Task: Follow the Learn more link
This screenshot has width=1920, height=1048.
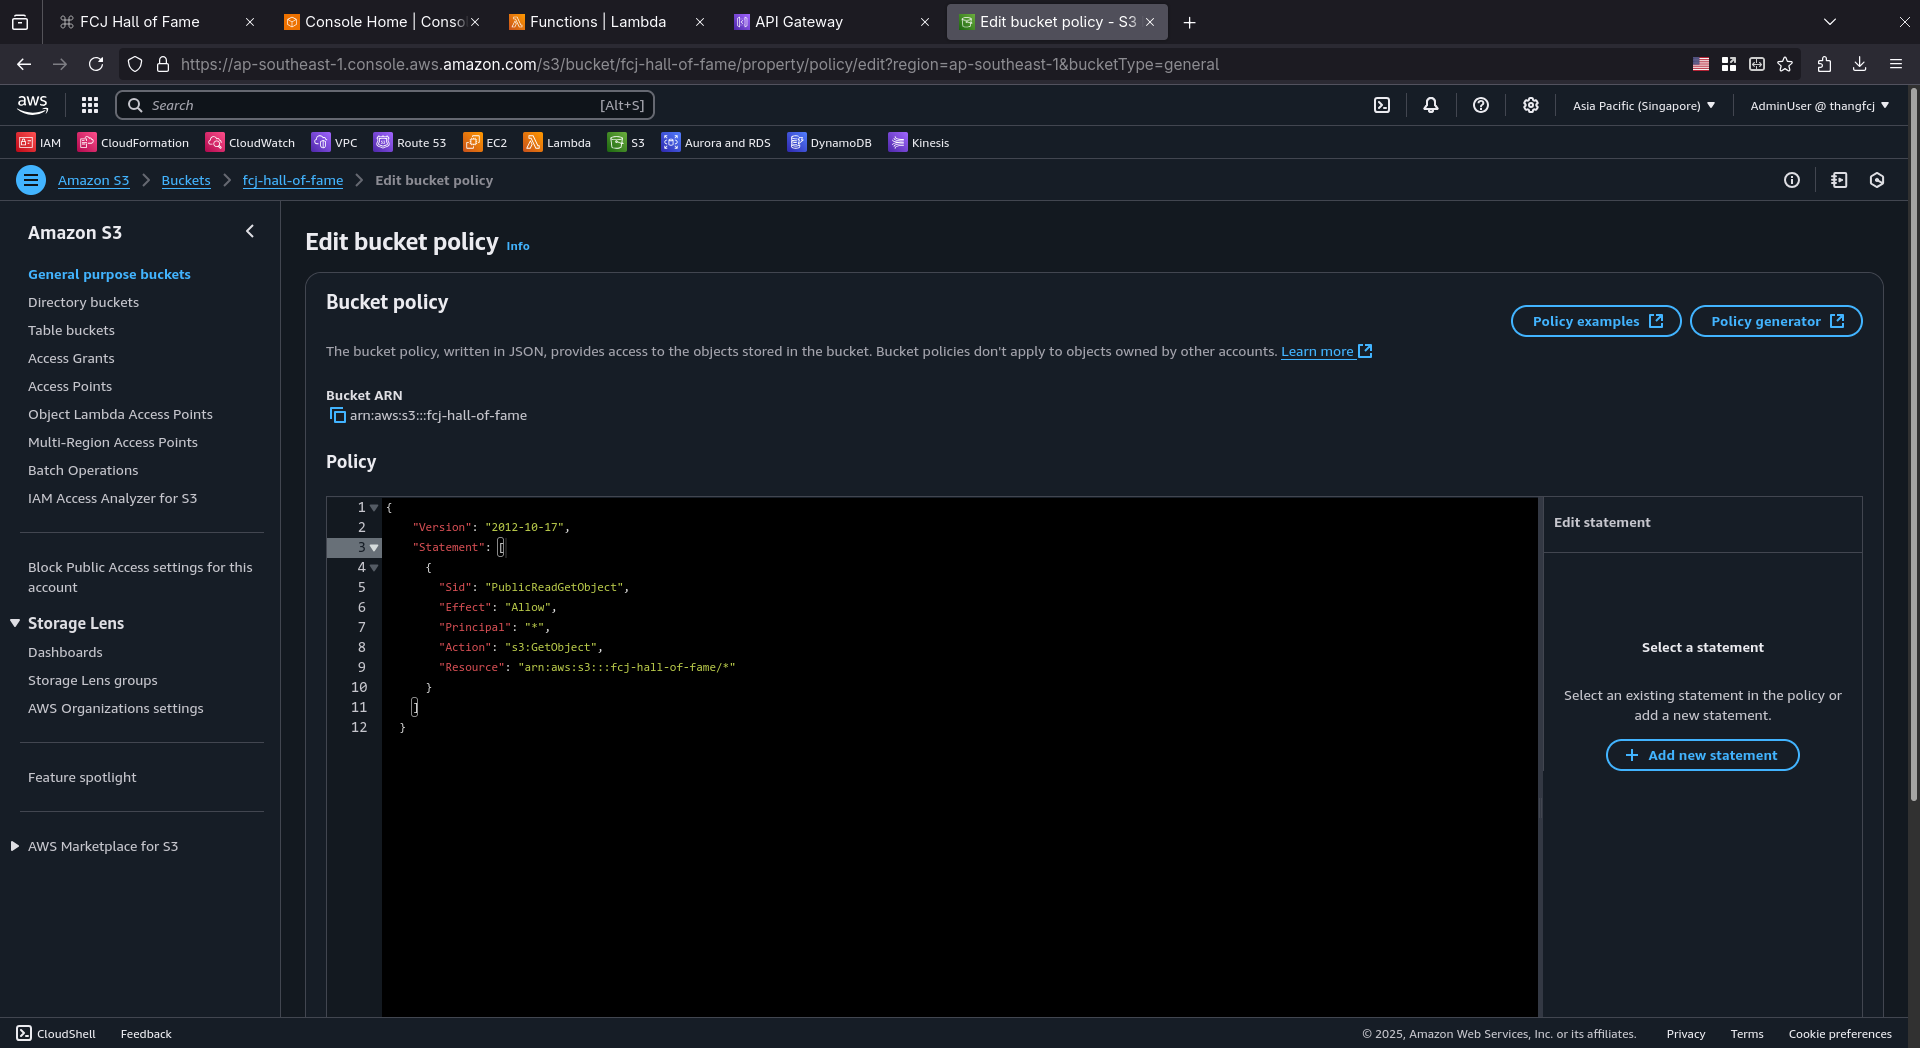Action: pos(1326,351)
